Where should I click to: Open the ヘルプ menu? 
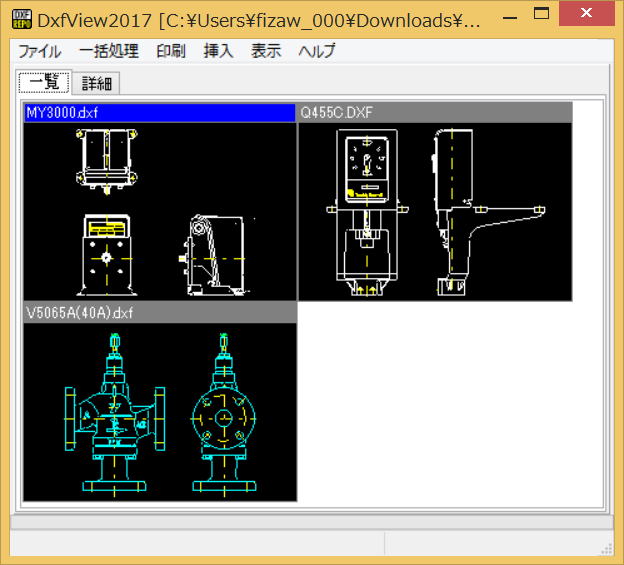point(317,51)
